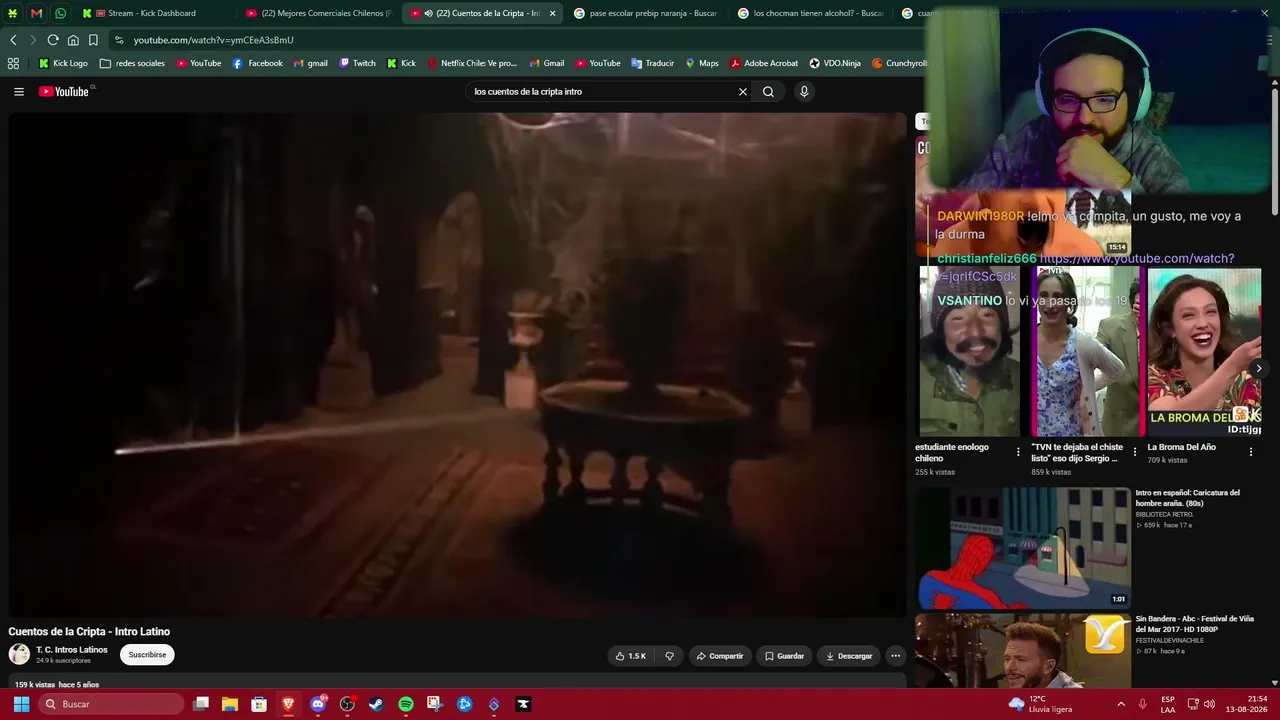Open options for TVN te dejaba short
Screen dimensions: 1280x720
[1134, 452]
